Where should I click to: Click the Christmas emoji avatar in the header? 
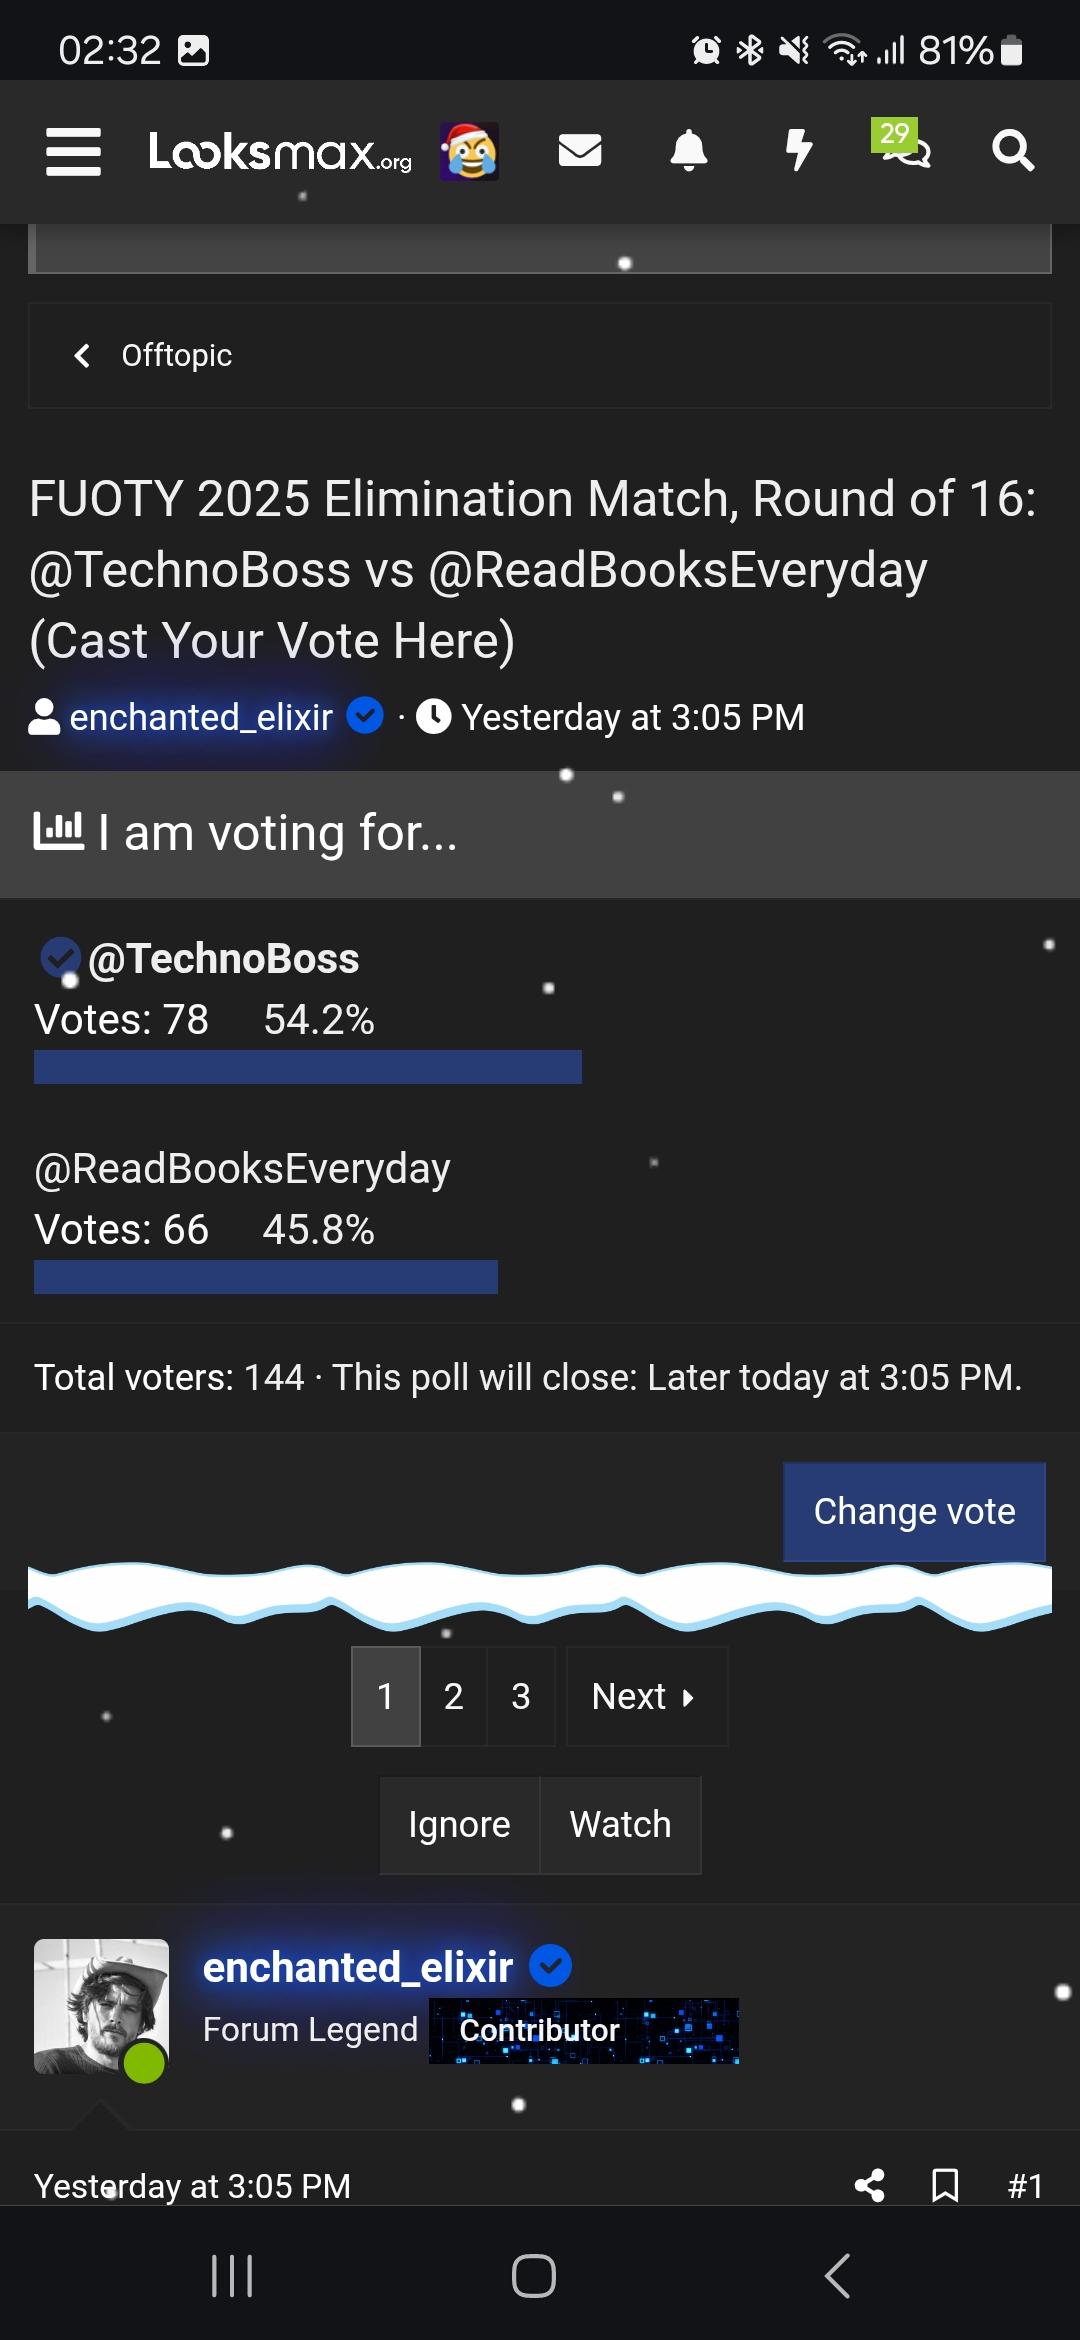coord(470,152)
